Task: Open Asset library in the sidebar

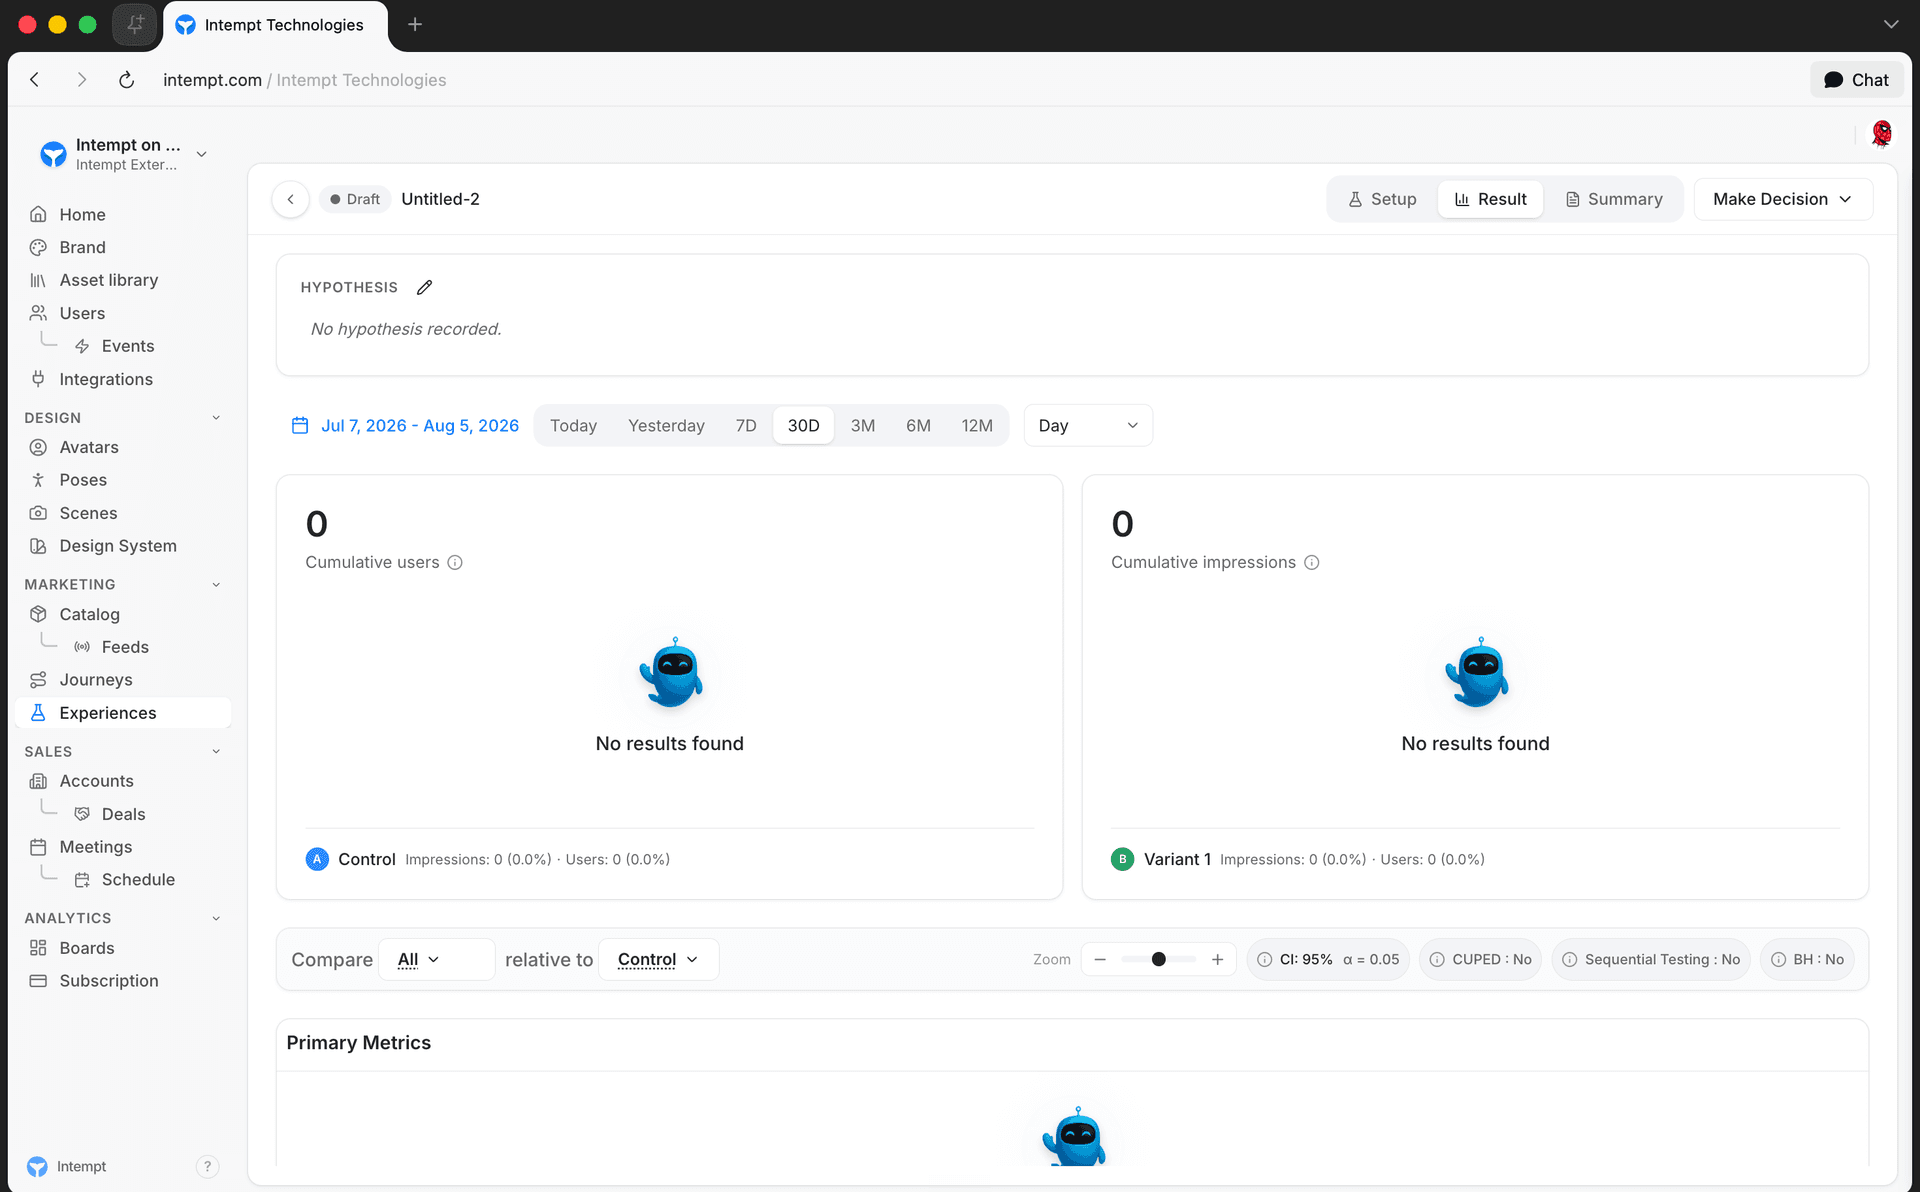Action: tap(123, 280)
